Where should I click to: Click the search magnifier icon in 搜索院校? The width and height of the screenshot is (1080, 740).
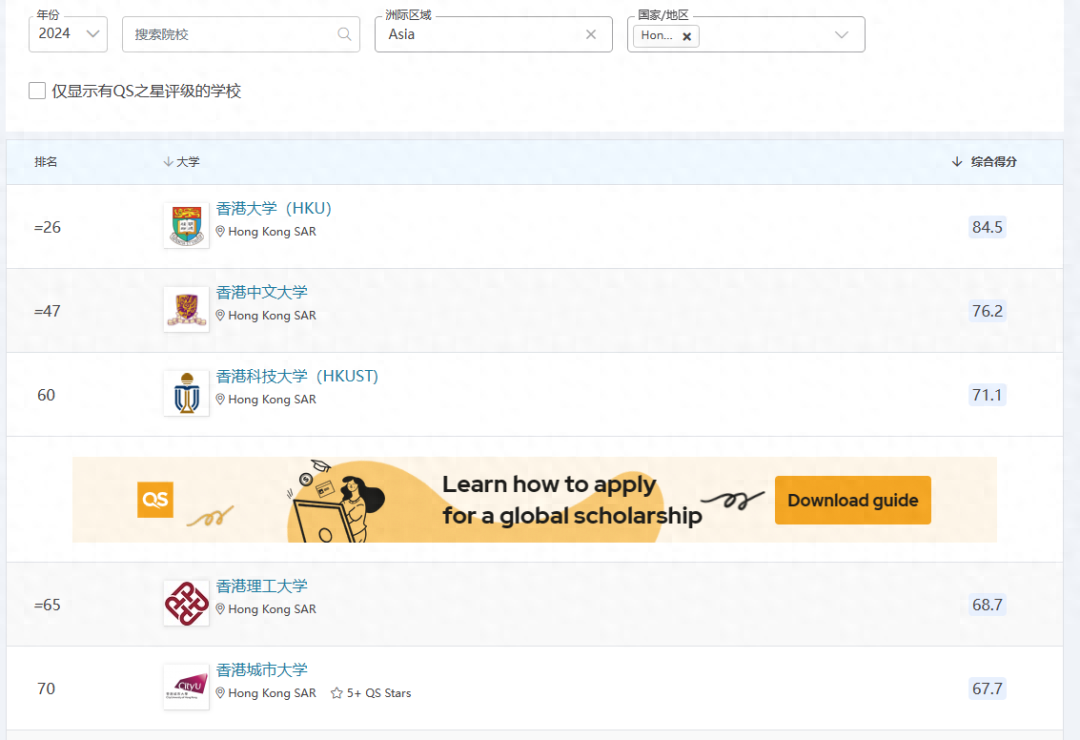pyautogui.click(x=344, y=34)
